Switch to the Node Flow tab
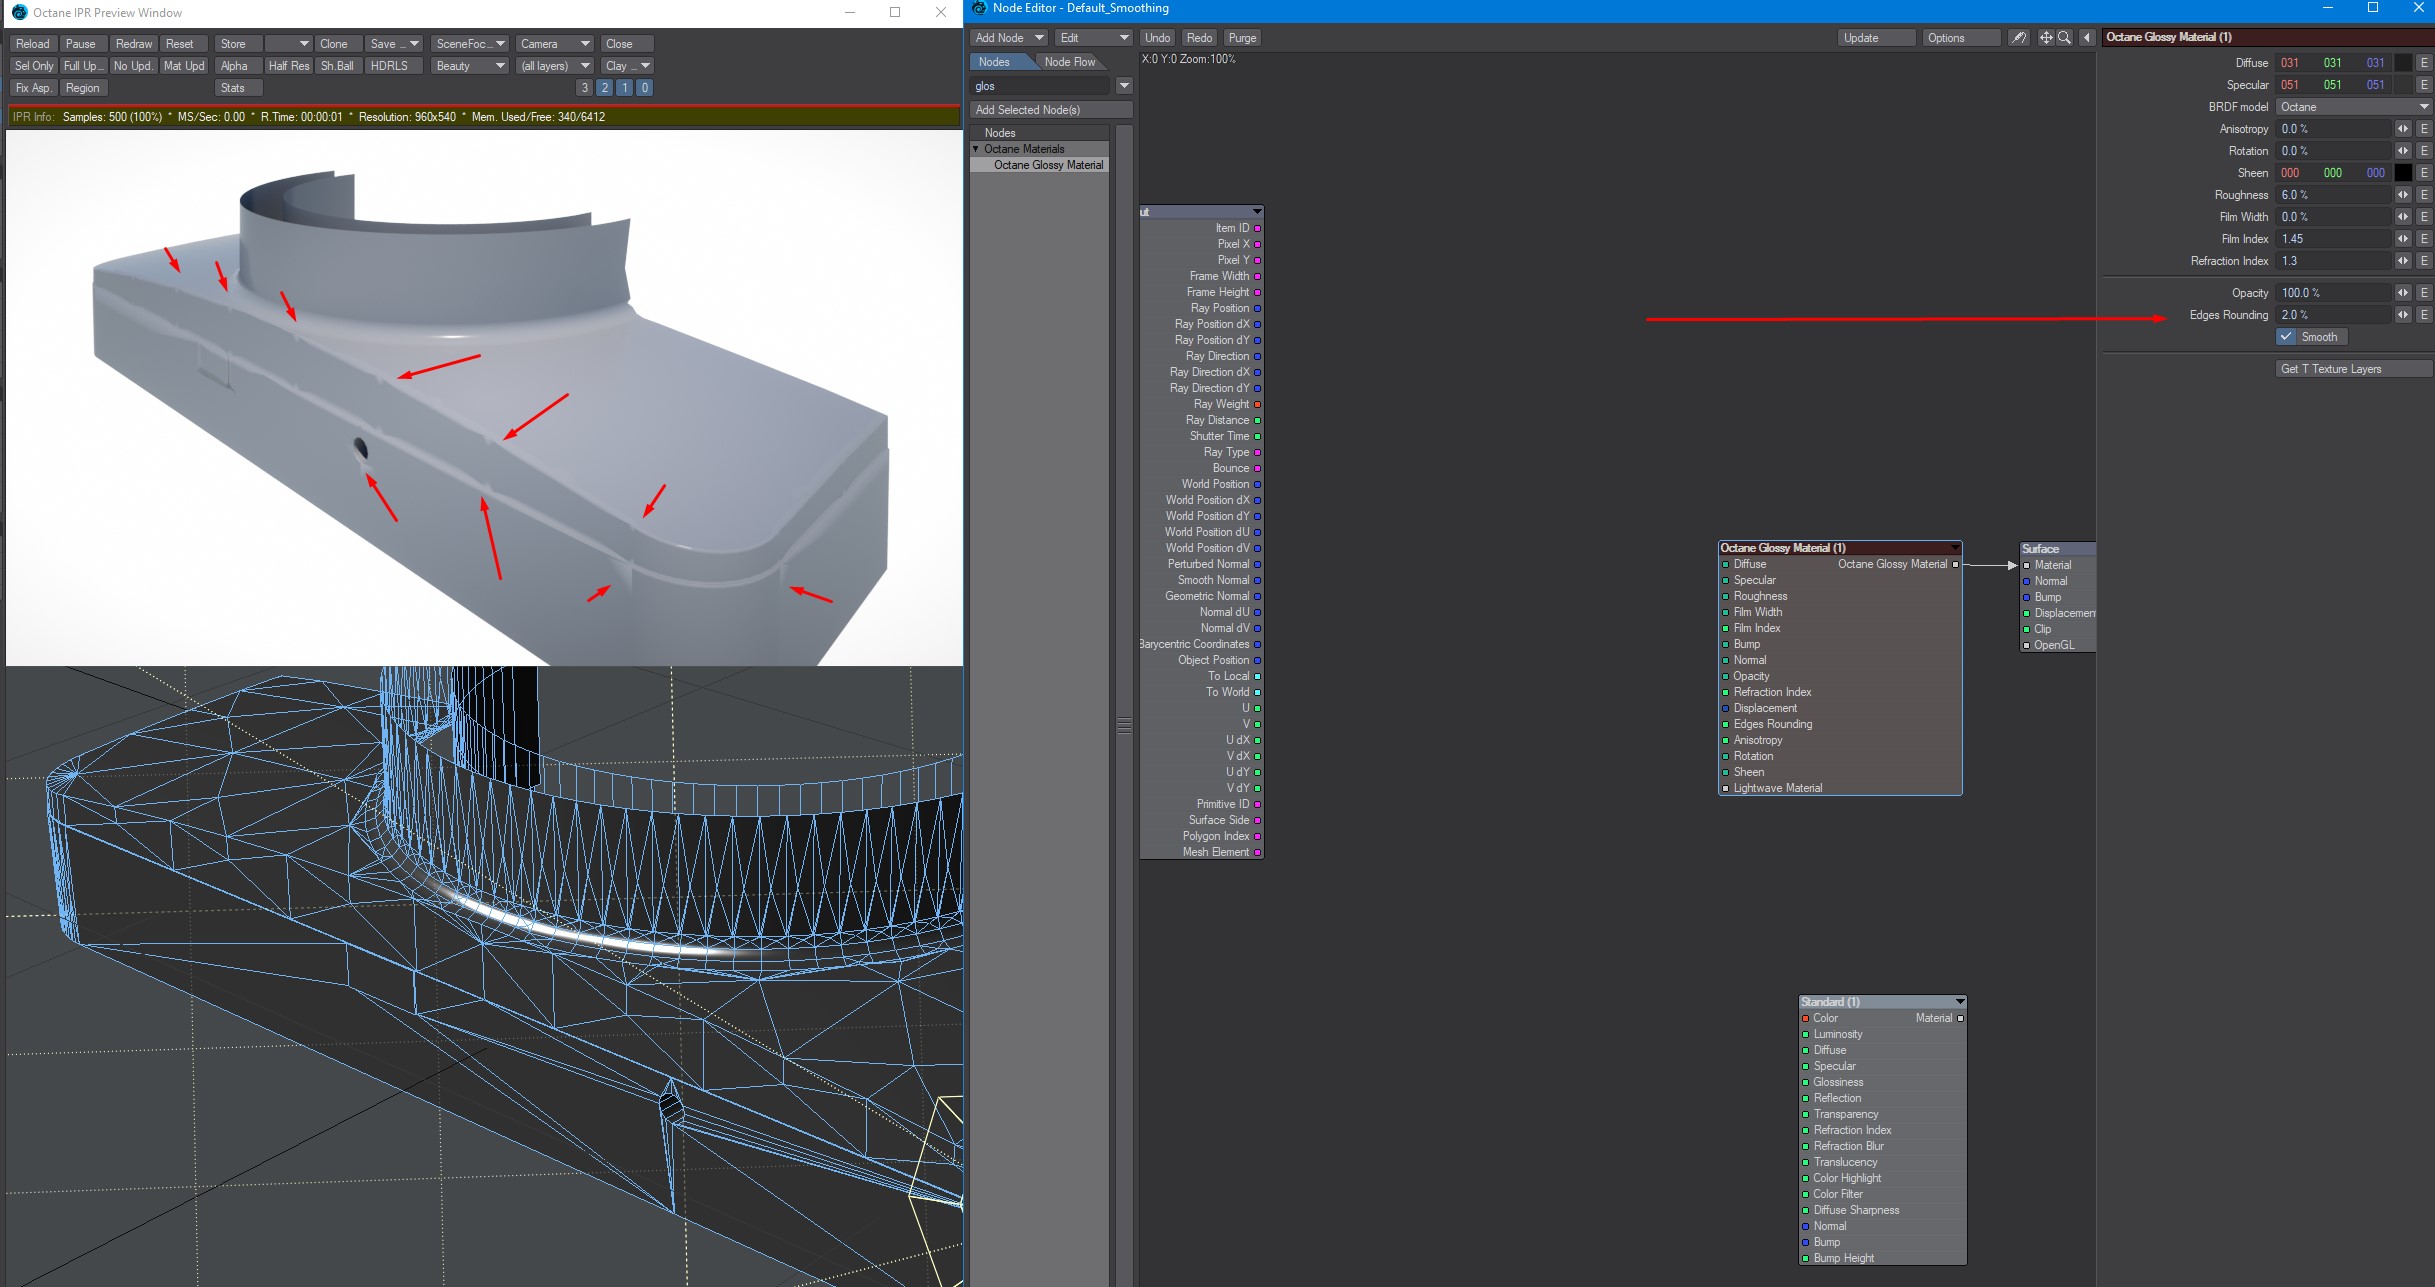 coord(1069,62)
